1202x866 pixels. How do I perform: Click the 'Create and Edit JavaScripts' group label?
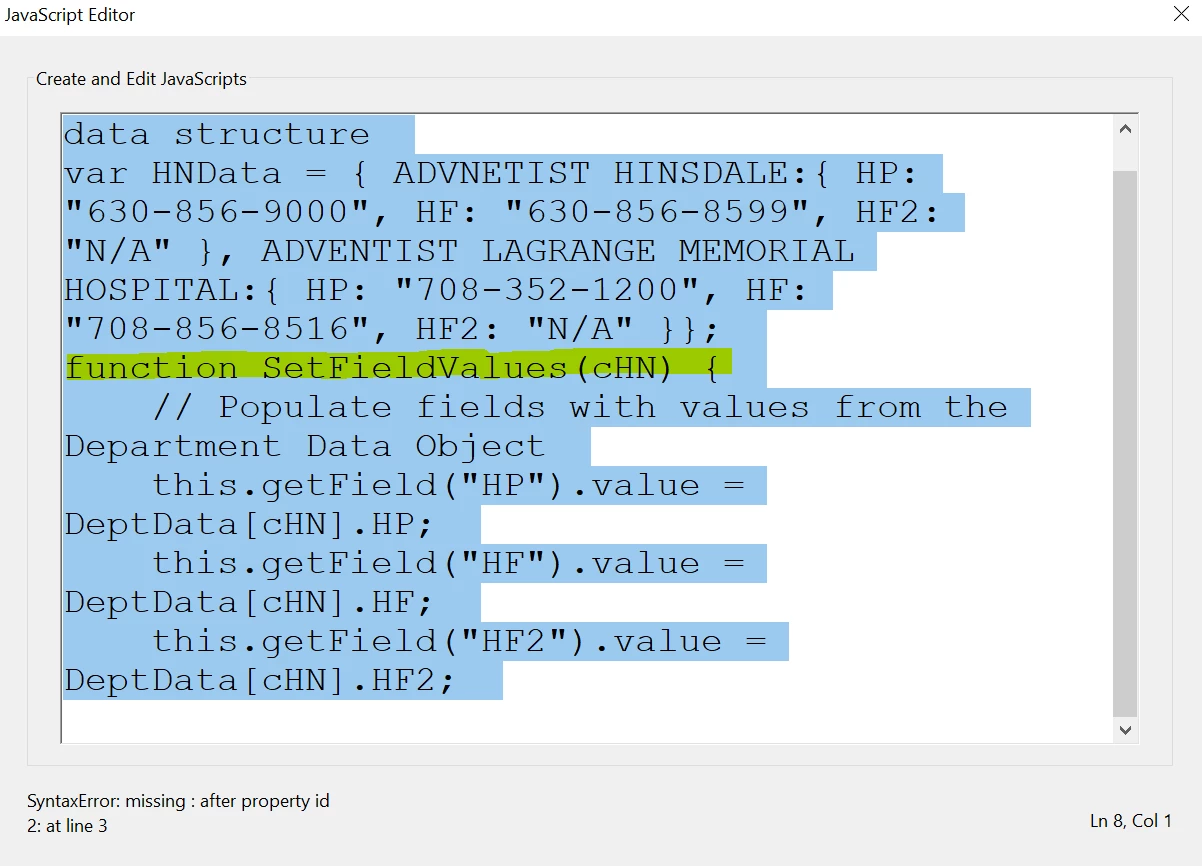point(141,79)
